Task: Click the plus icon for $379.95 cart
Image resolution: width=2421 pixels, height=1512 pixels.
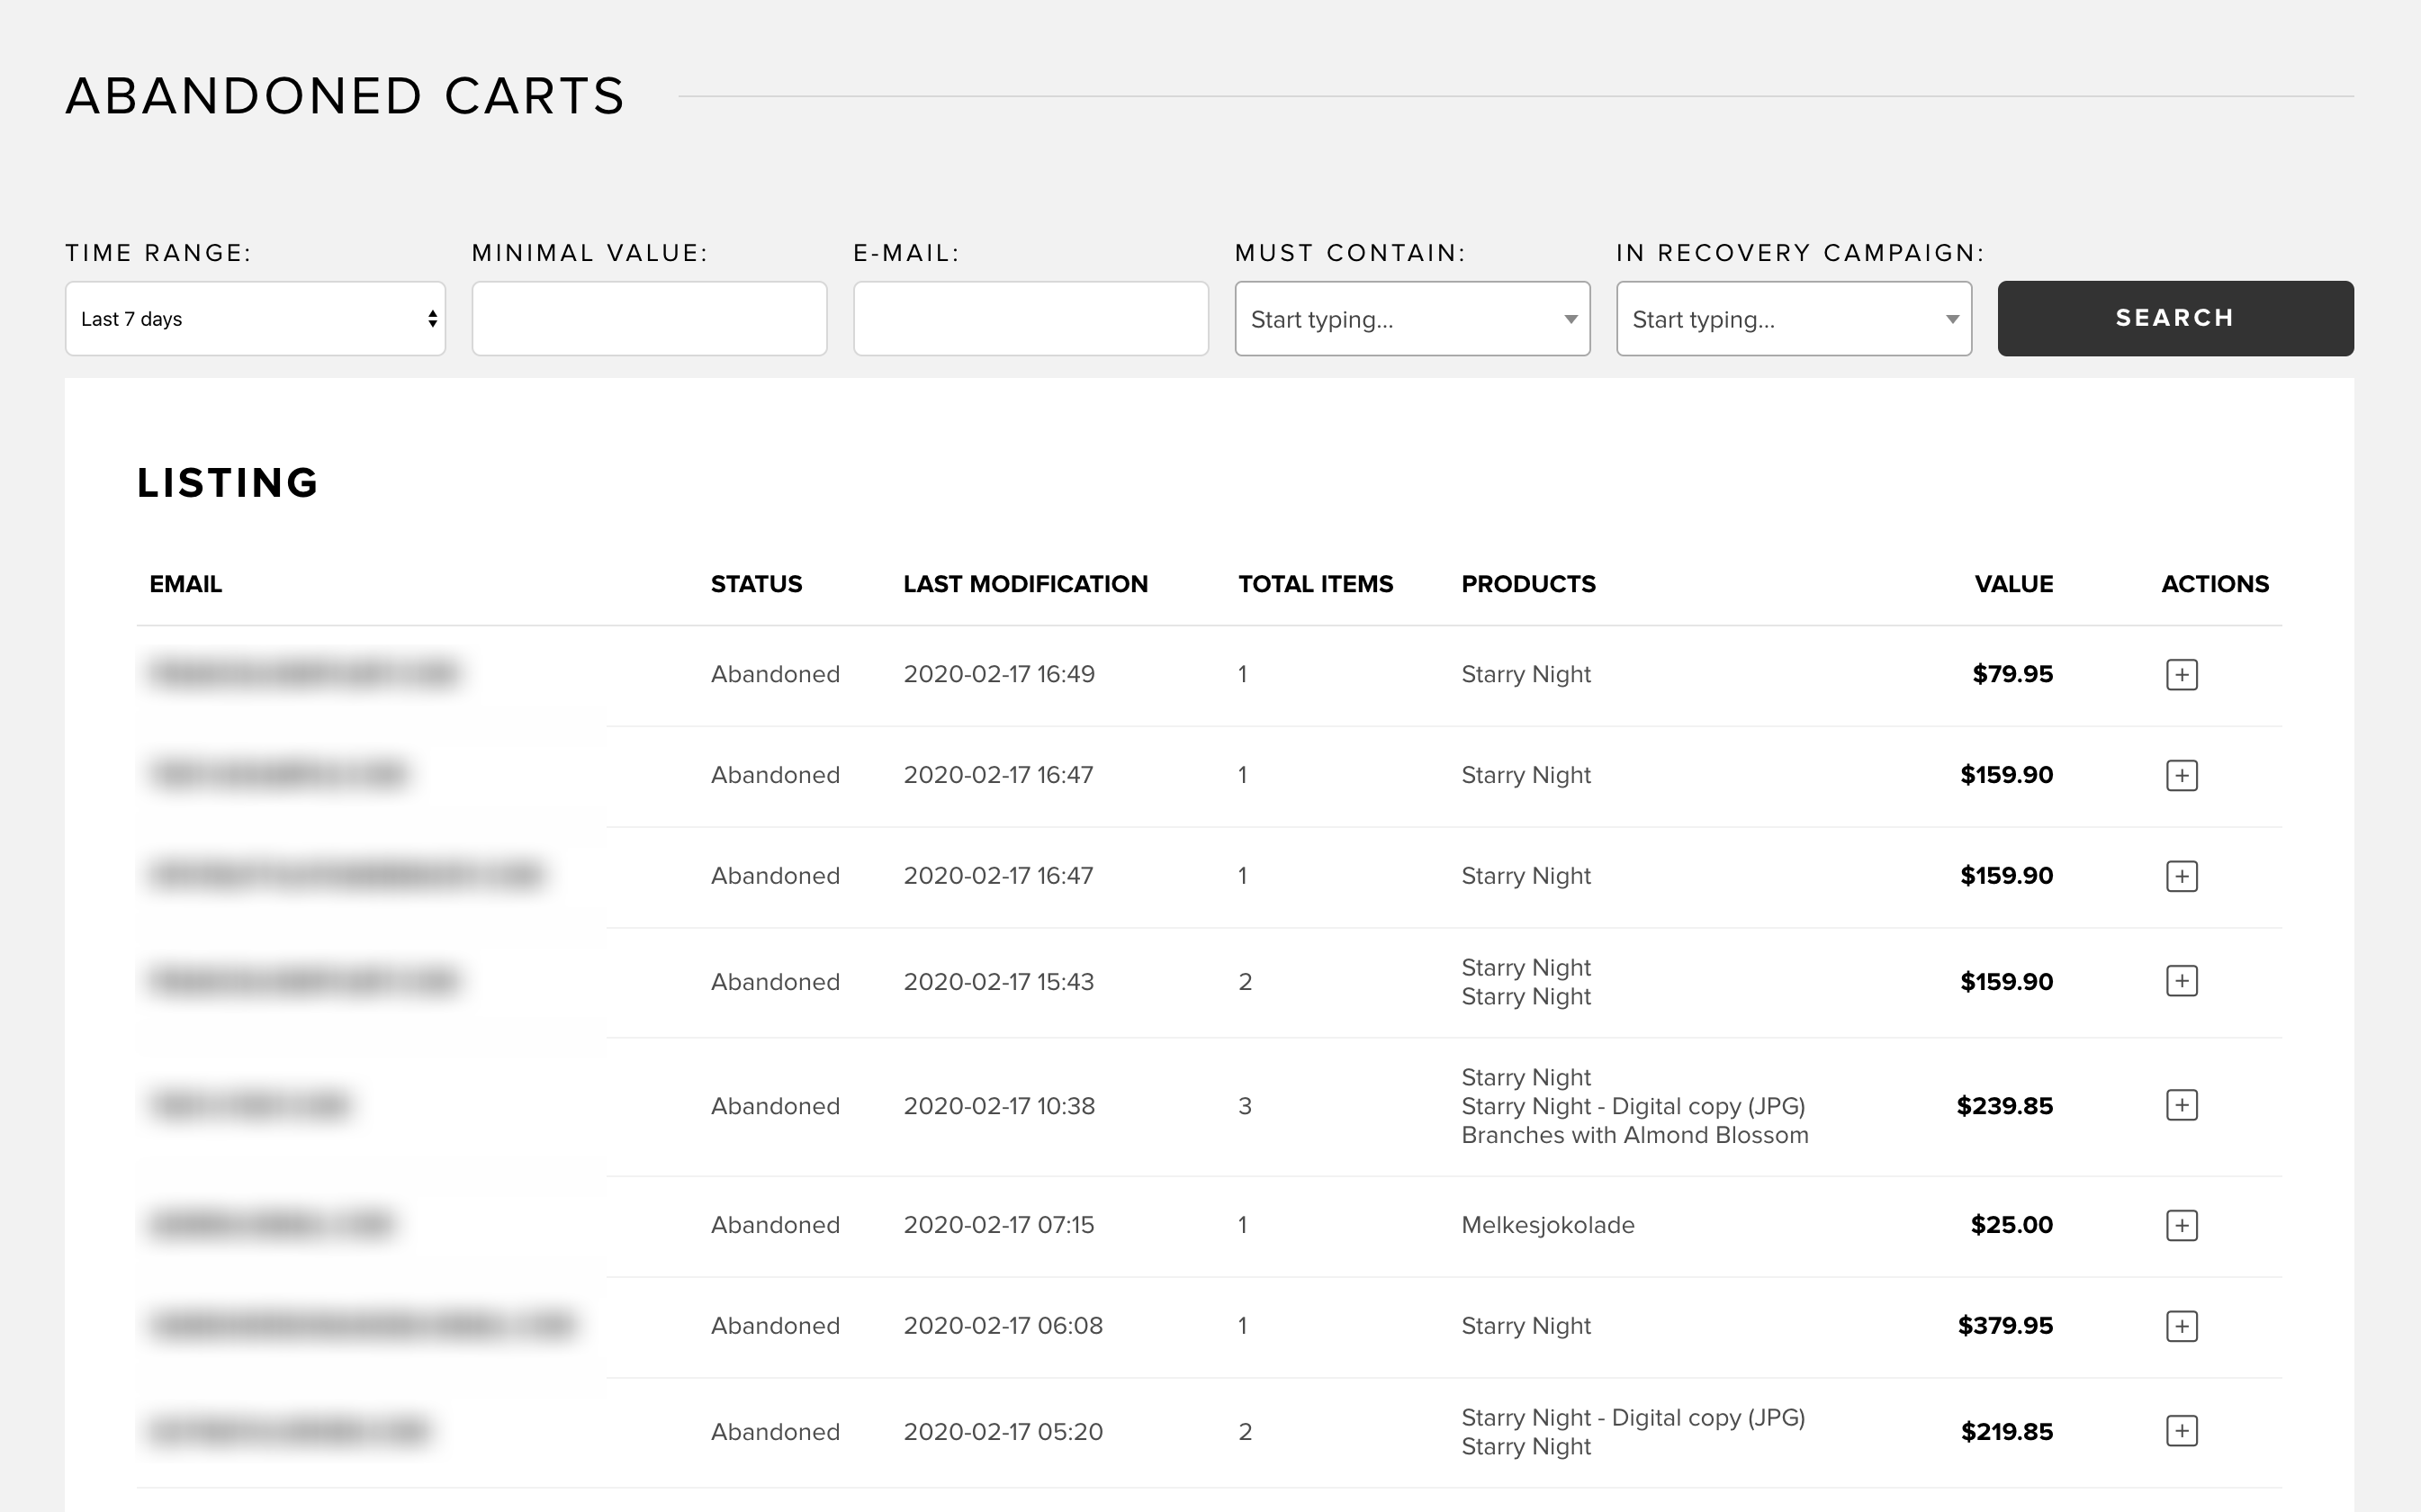Action: (x=2181, y=1326)
